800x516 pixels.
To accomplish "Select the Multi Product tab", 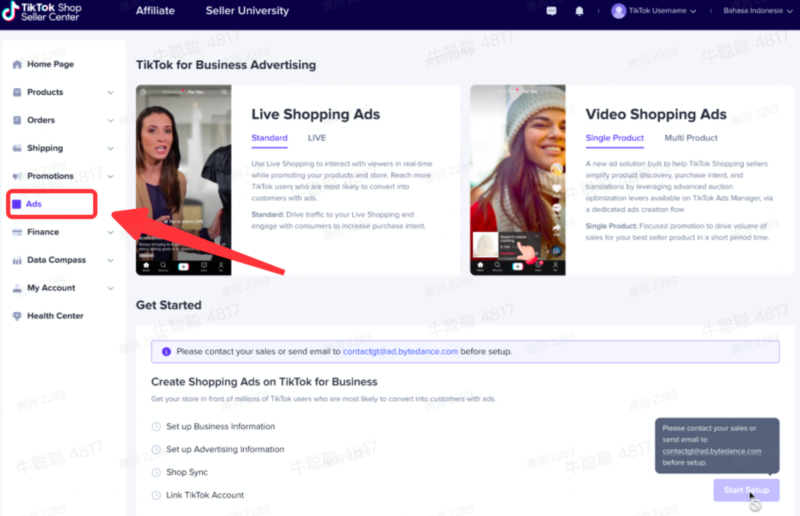I will [691, 138].
